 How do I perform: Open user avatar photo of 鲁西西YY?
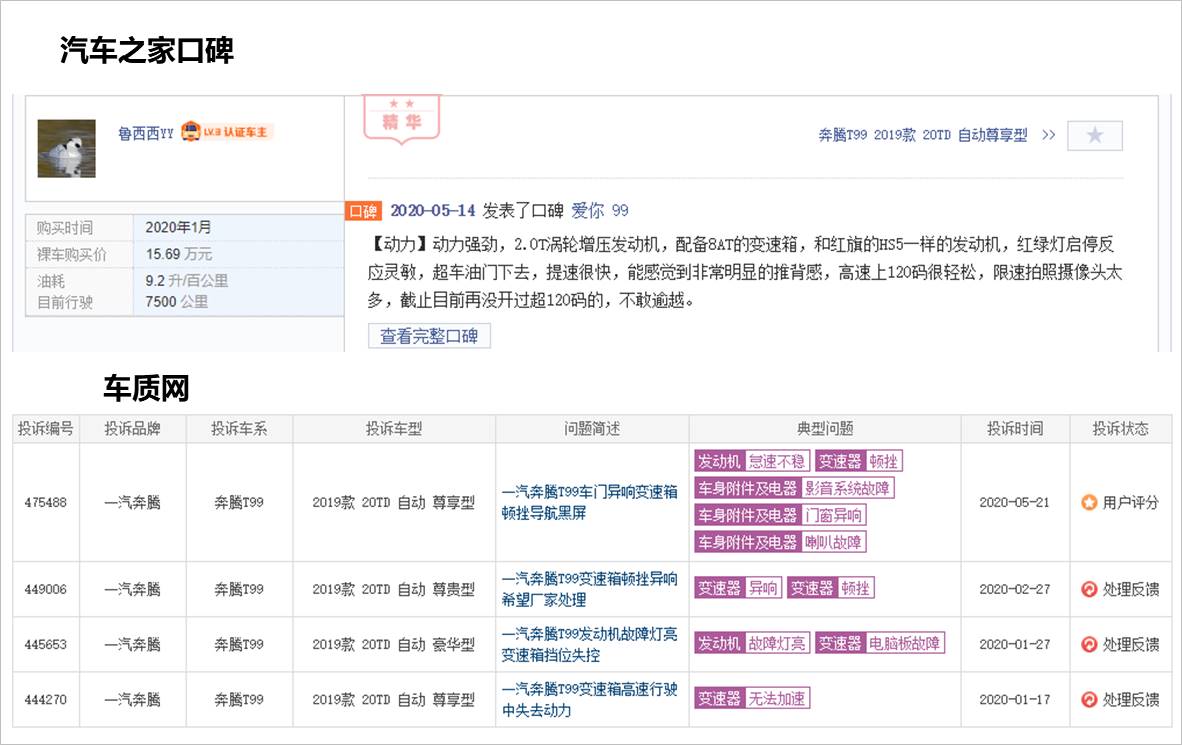(x=66, y=149)
